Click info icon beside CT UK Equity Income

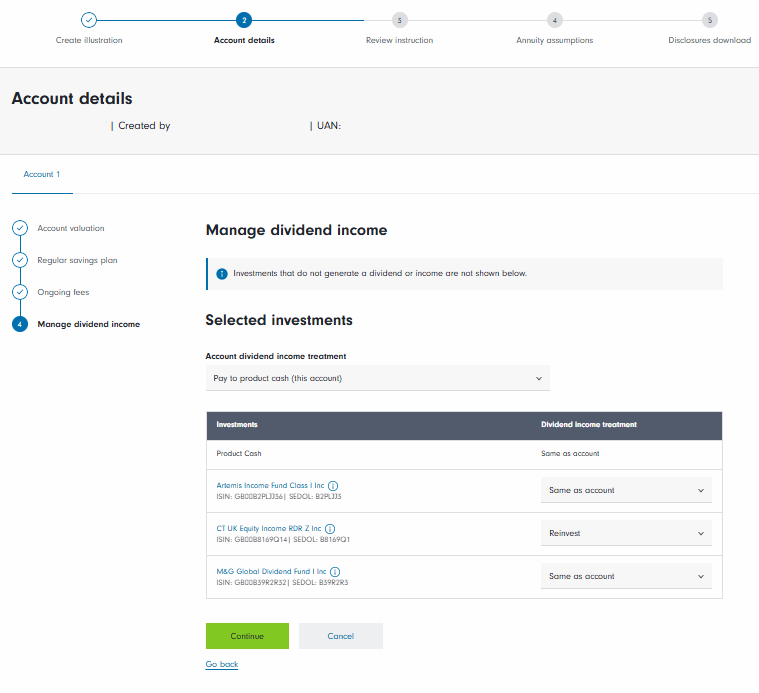coord(330,528)
